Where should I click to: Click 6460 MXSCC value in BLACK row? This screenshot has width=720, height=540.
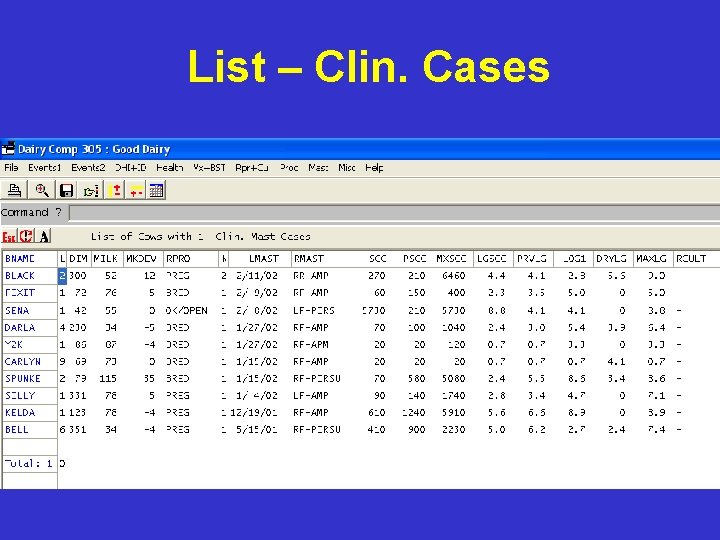click(x=453, y=276)
